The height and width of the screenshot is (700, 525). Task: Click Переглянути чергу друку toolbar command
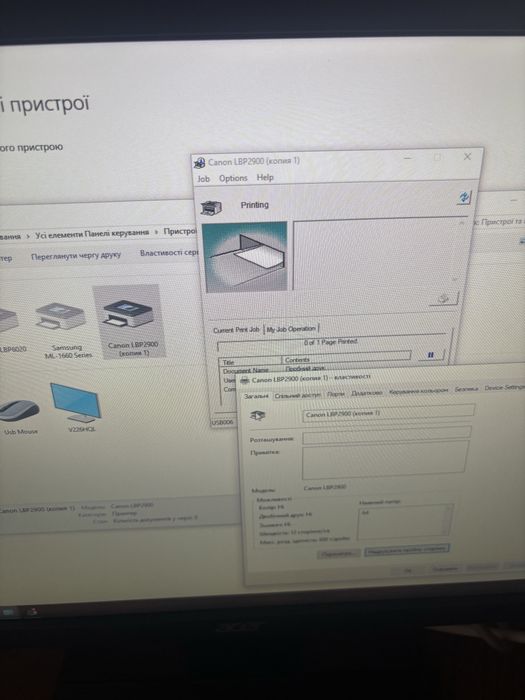click(x=76, y=256)
